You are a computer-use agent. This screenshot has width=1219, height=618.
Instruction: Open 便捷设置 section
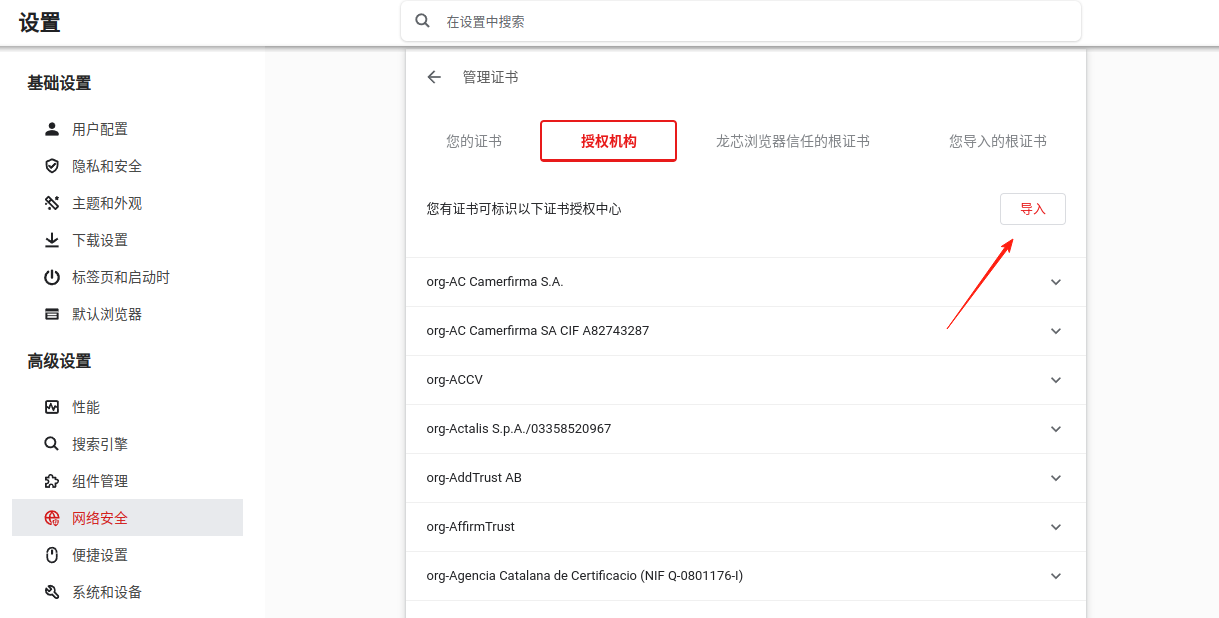click(127, 555)
